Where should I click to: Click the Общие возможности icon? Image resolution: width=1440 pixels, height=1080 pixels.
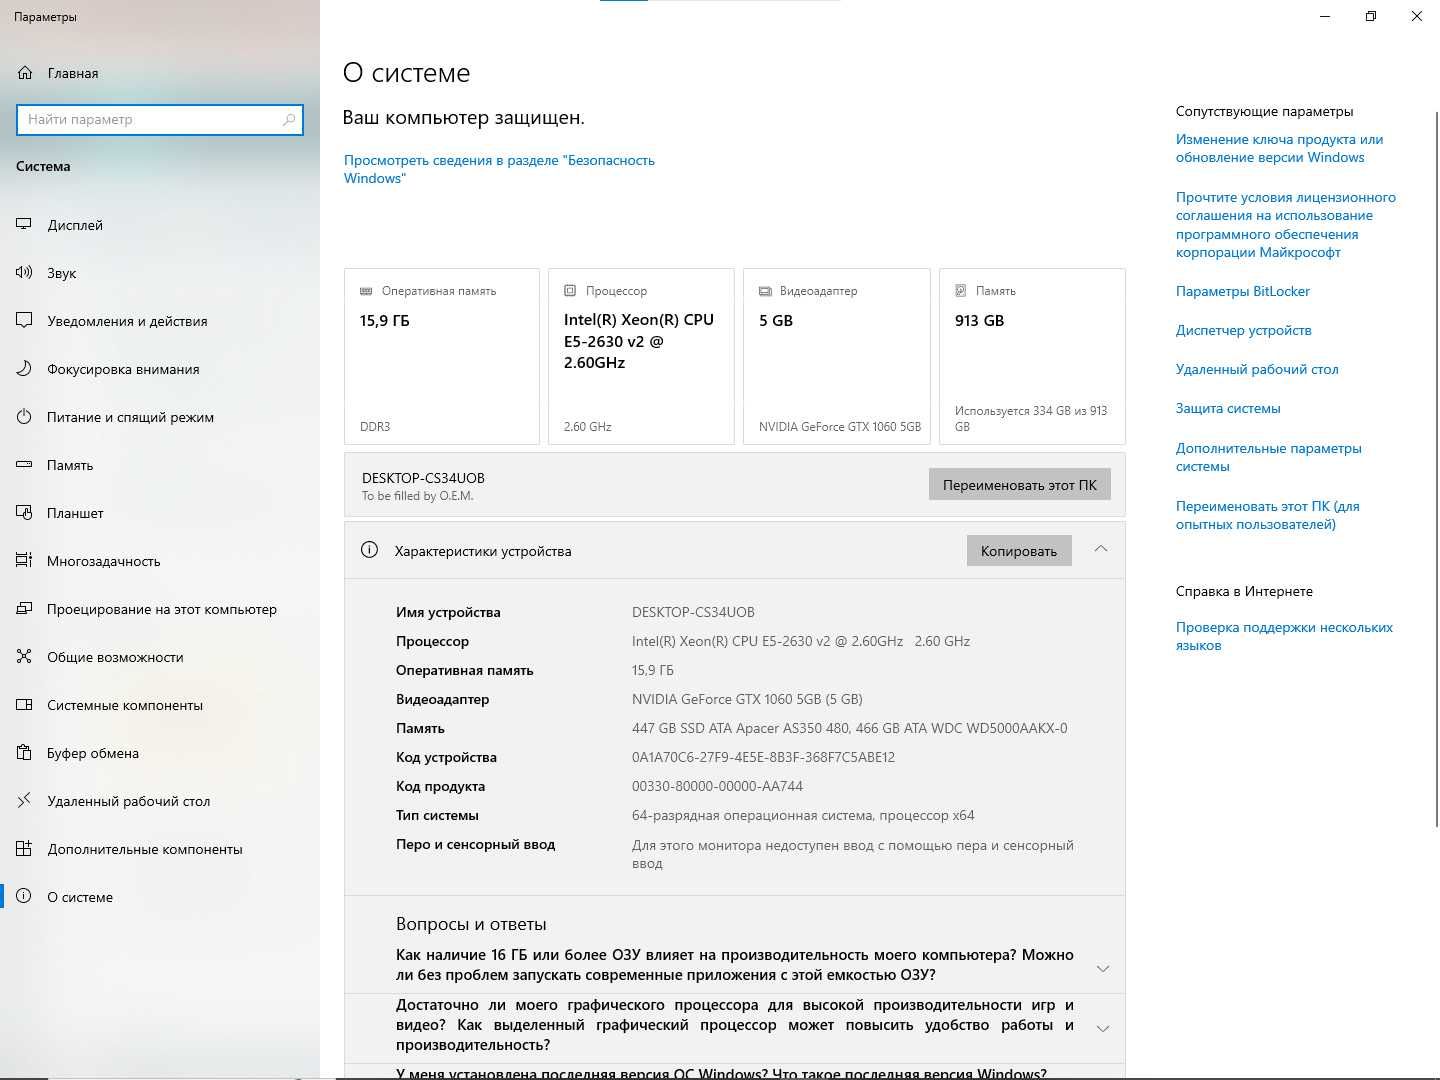point(24,657)
